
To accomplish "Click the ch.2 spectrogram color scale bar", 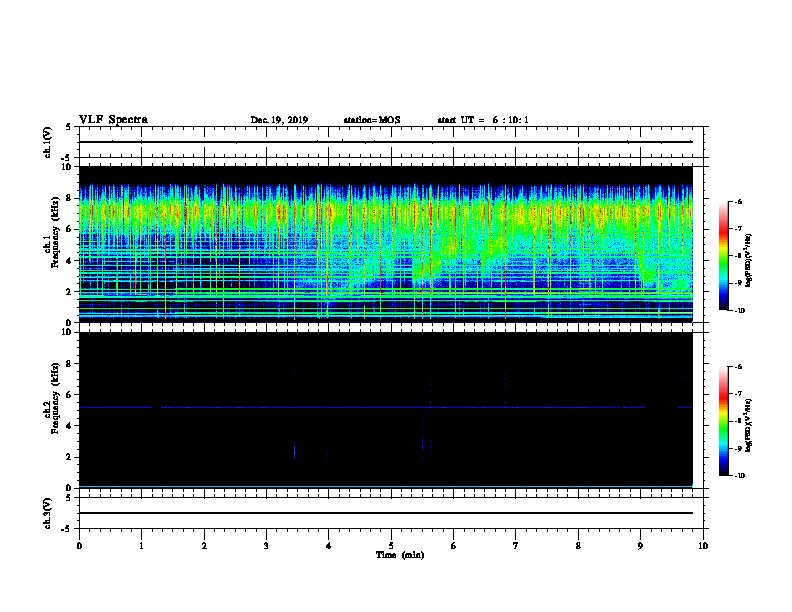I will coord(724,421).
